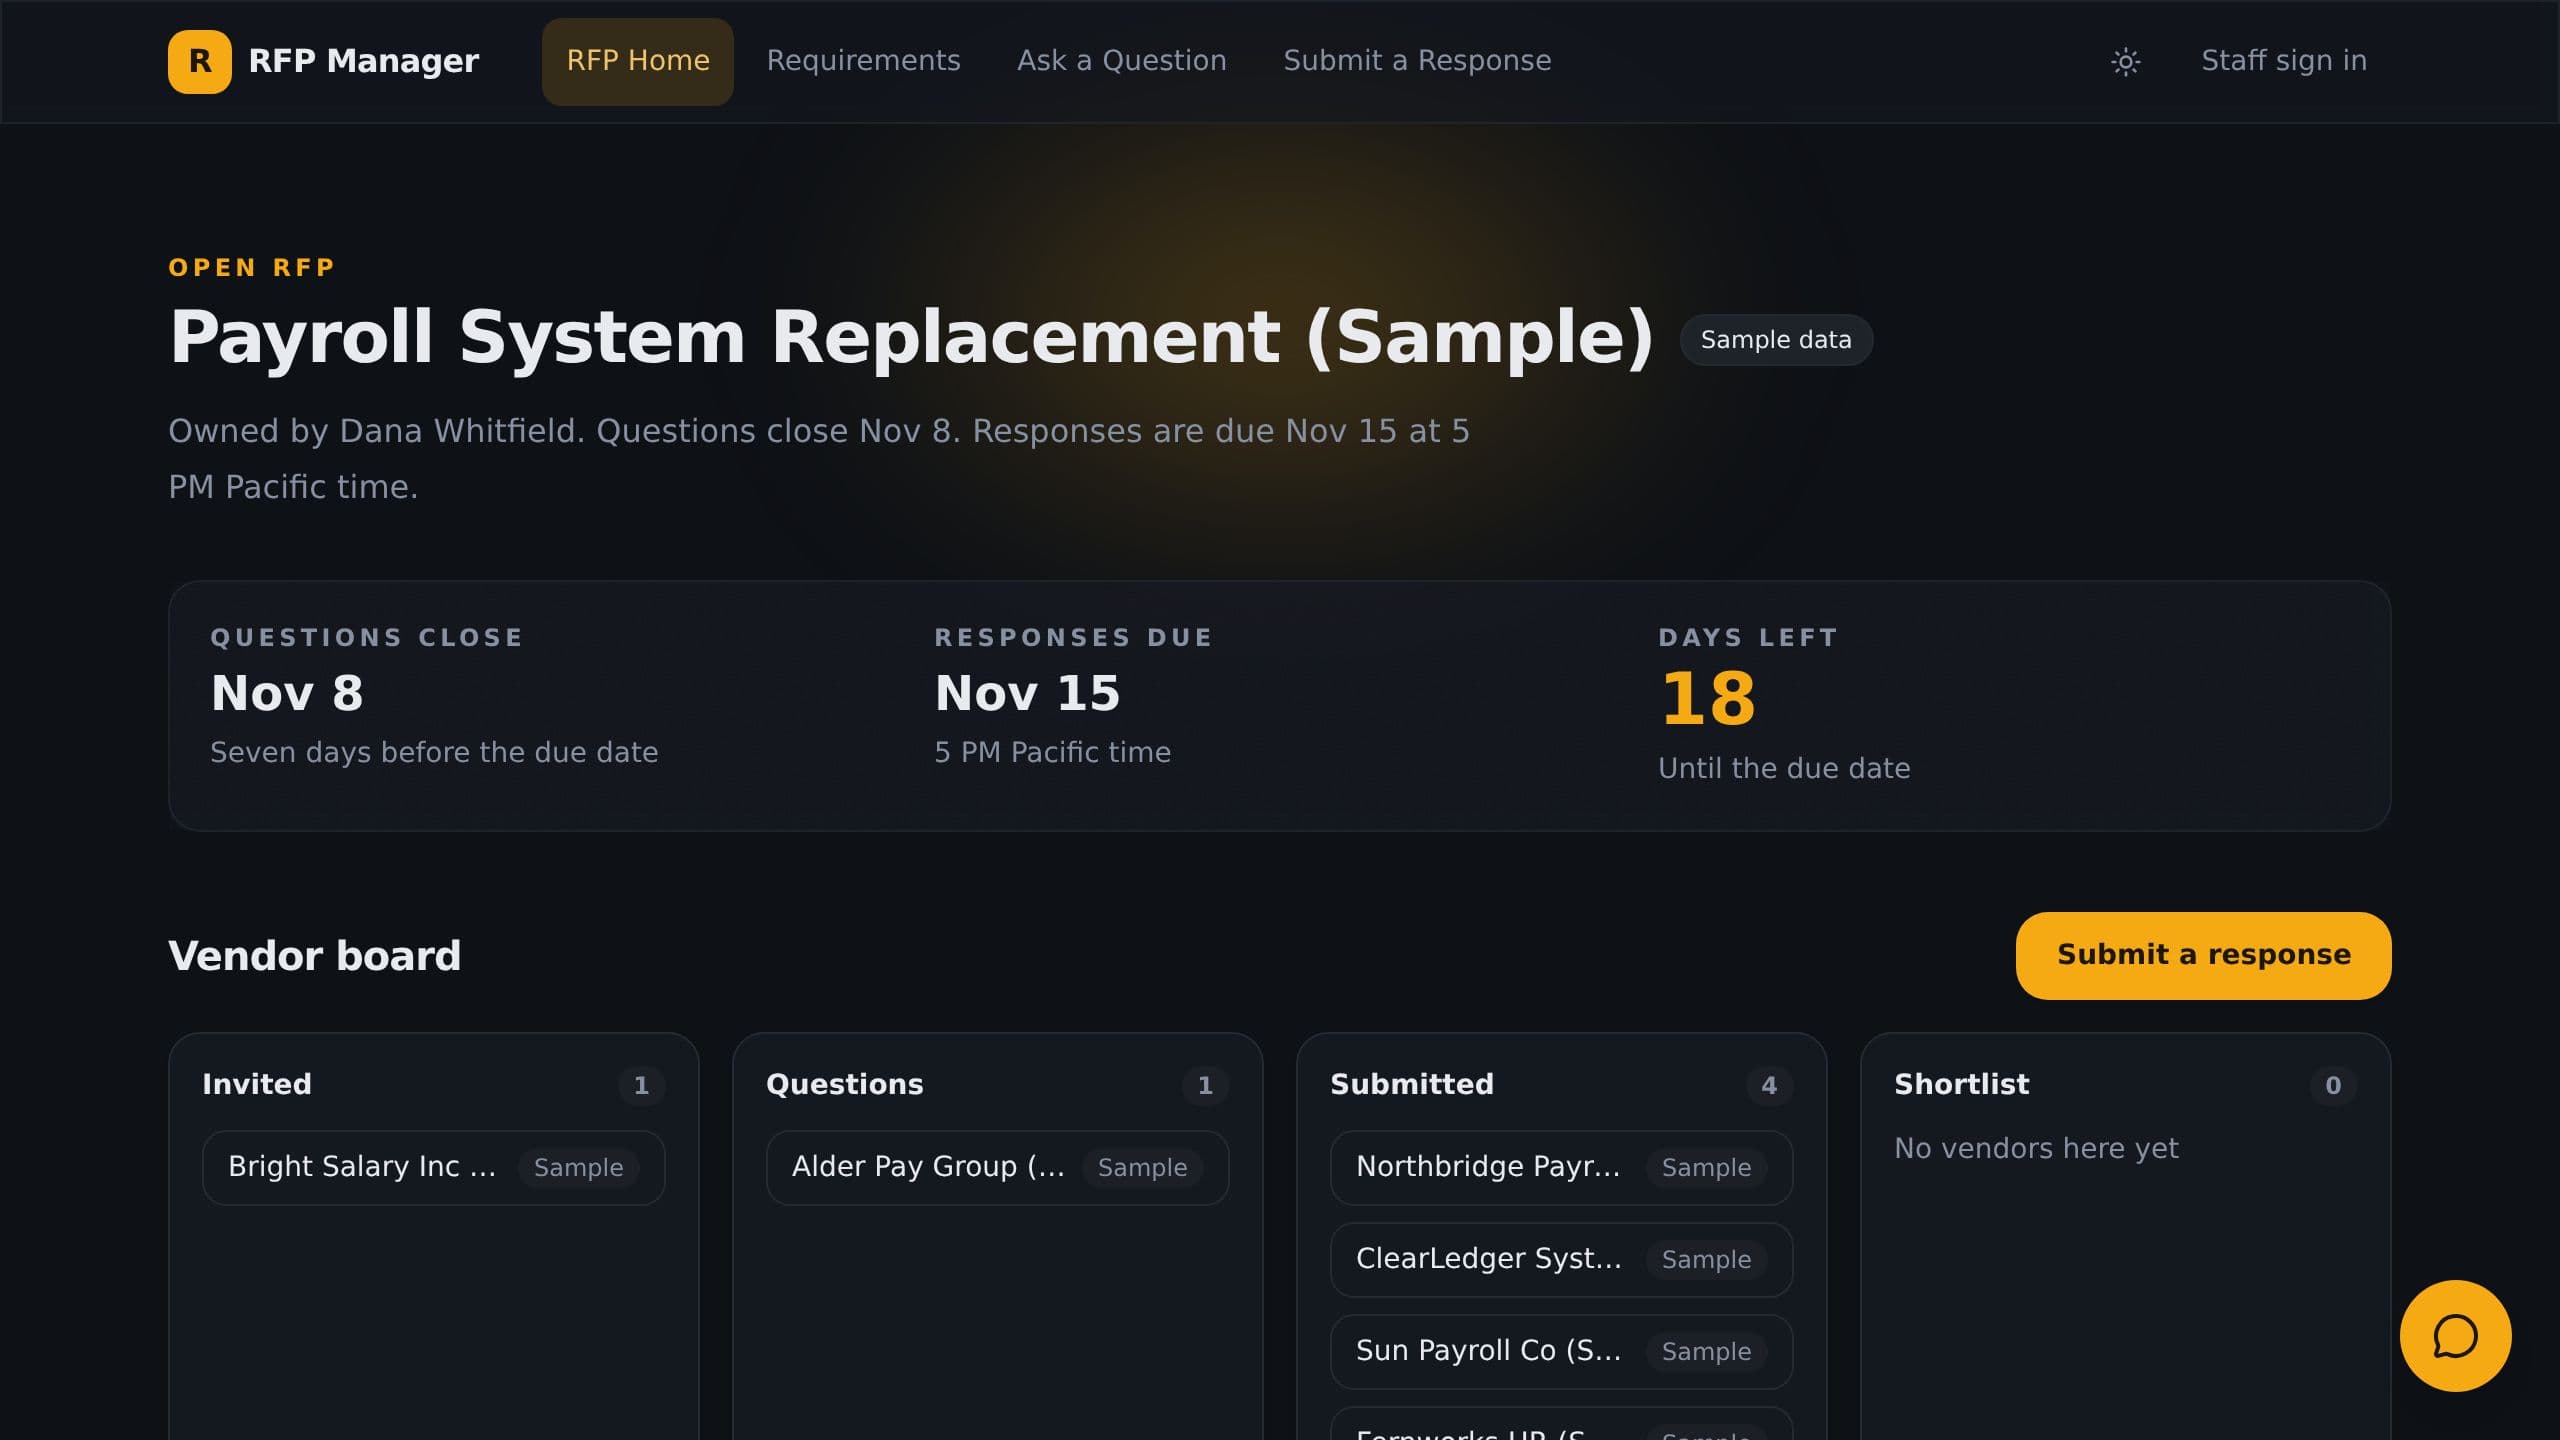Image resolution: width=2560 pixels, height=1440 pixels.
Task: Click the orange '18' days left value
Action: [x=1708, y=698]
